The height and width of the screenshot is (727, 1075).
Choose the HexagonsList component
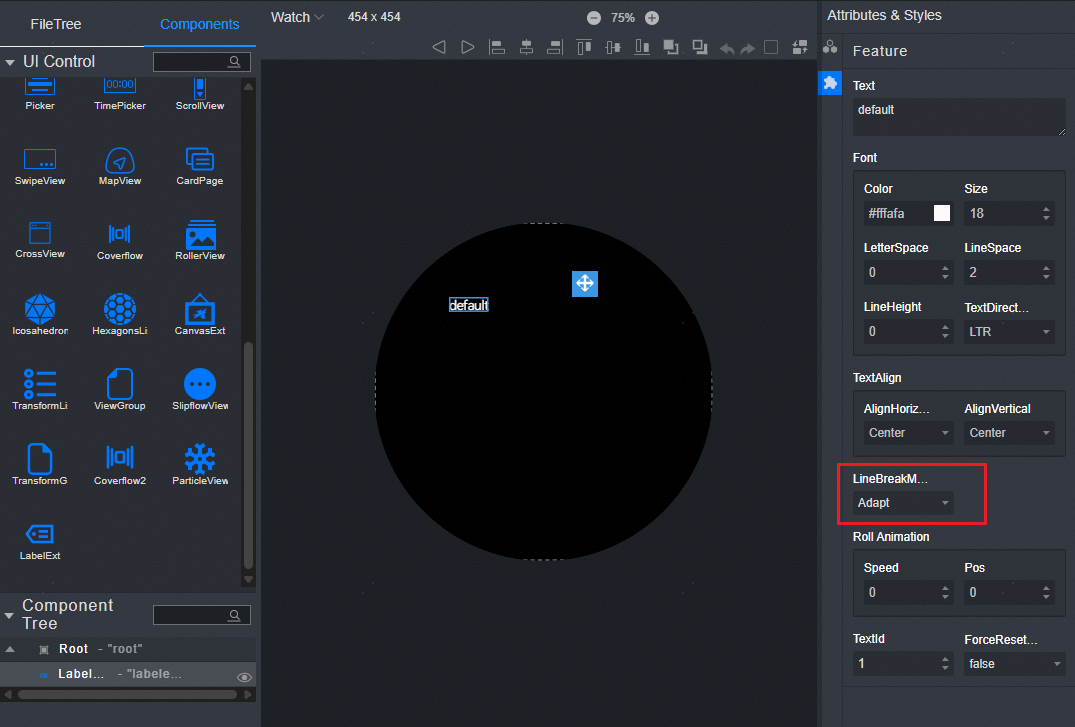(x=119, y=310)
